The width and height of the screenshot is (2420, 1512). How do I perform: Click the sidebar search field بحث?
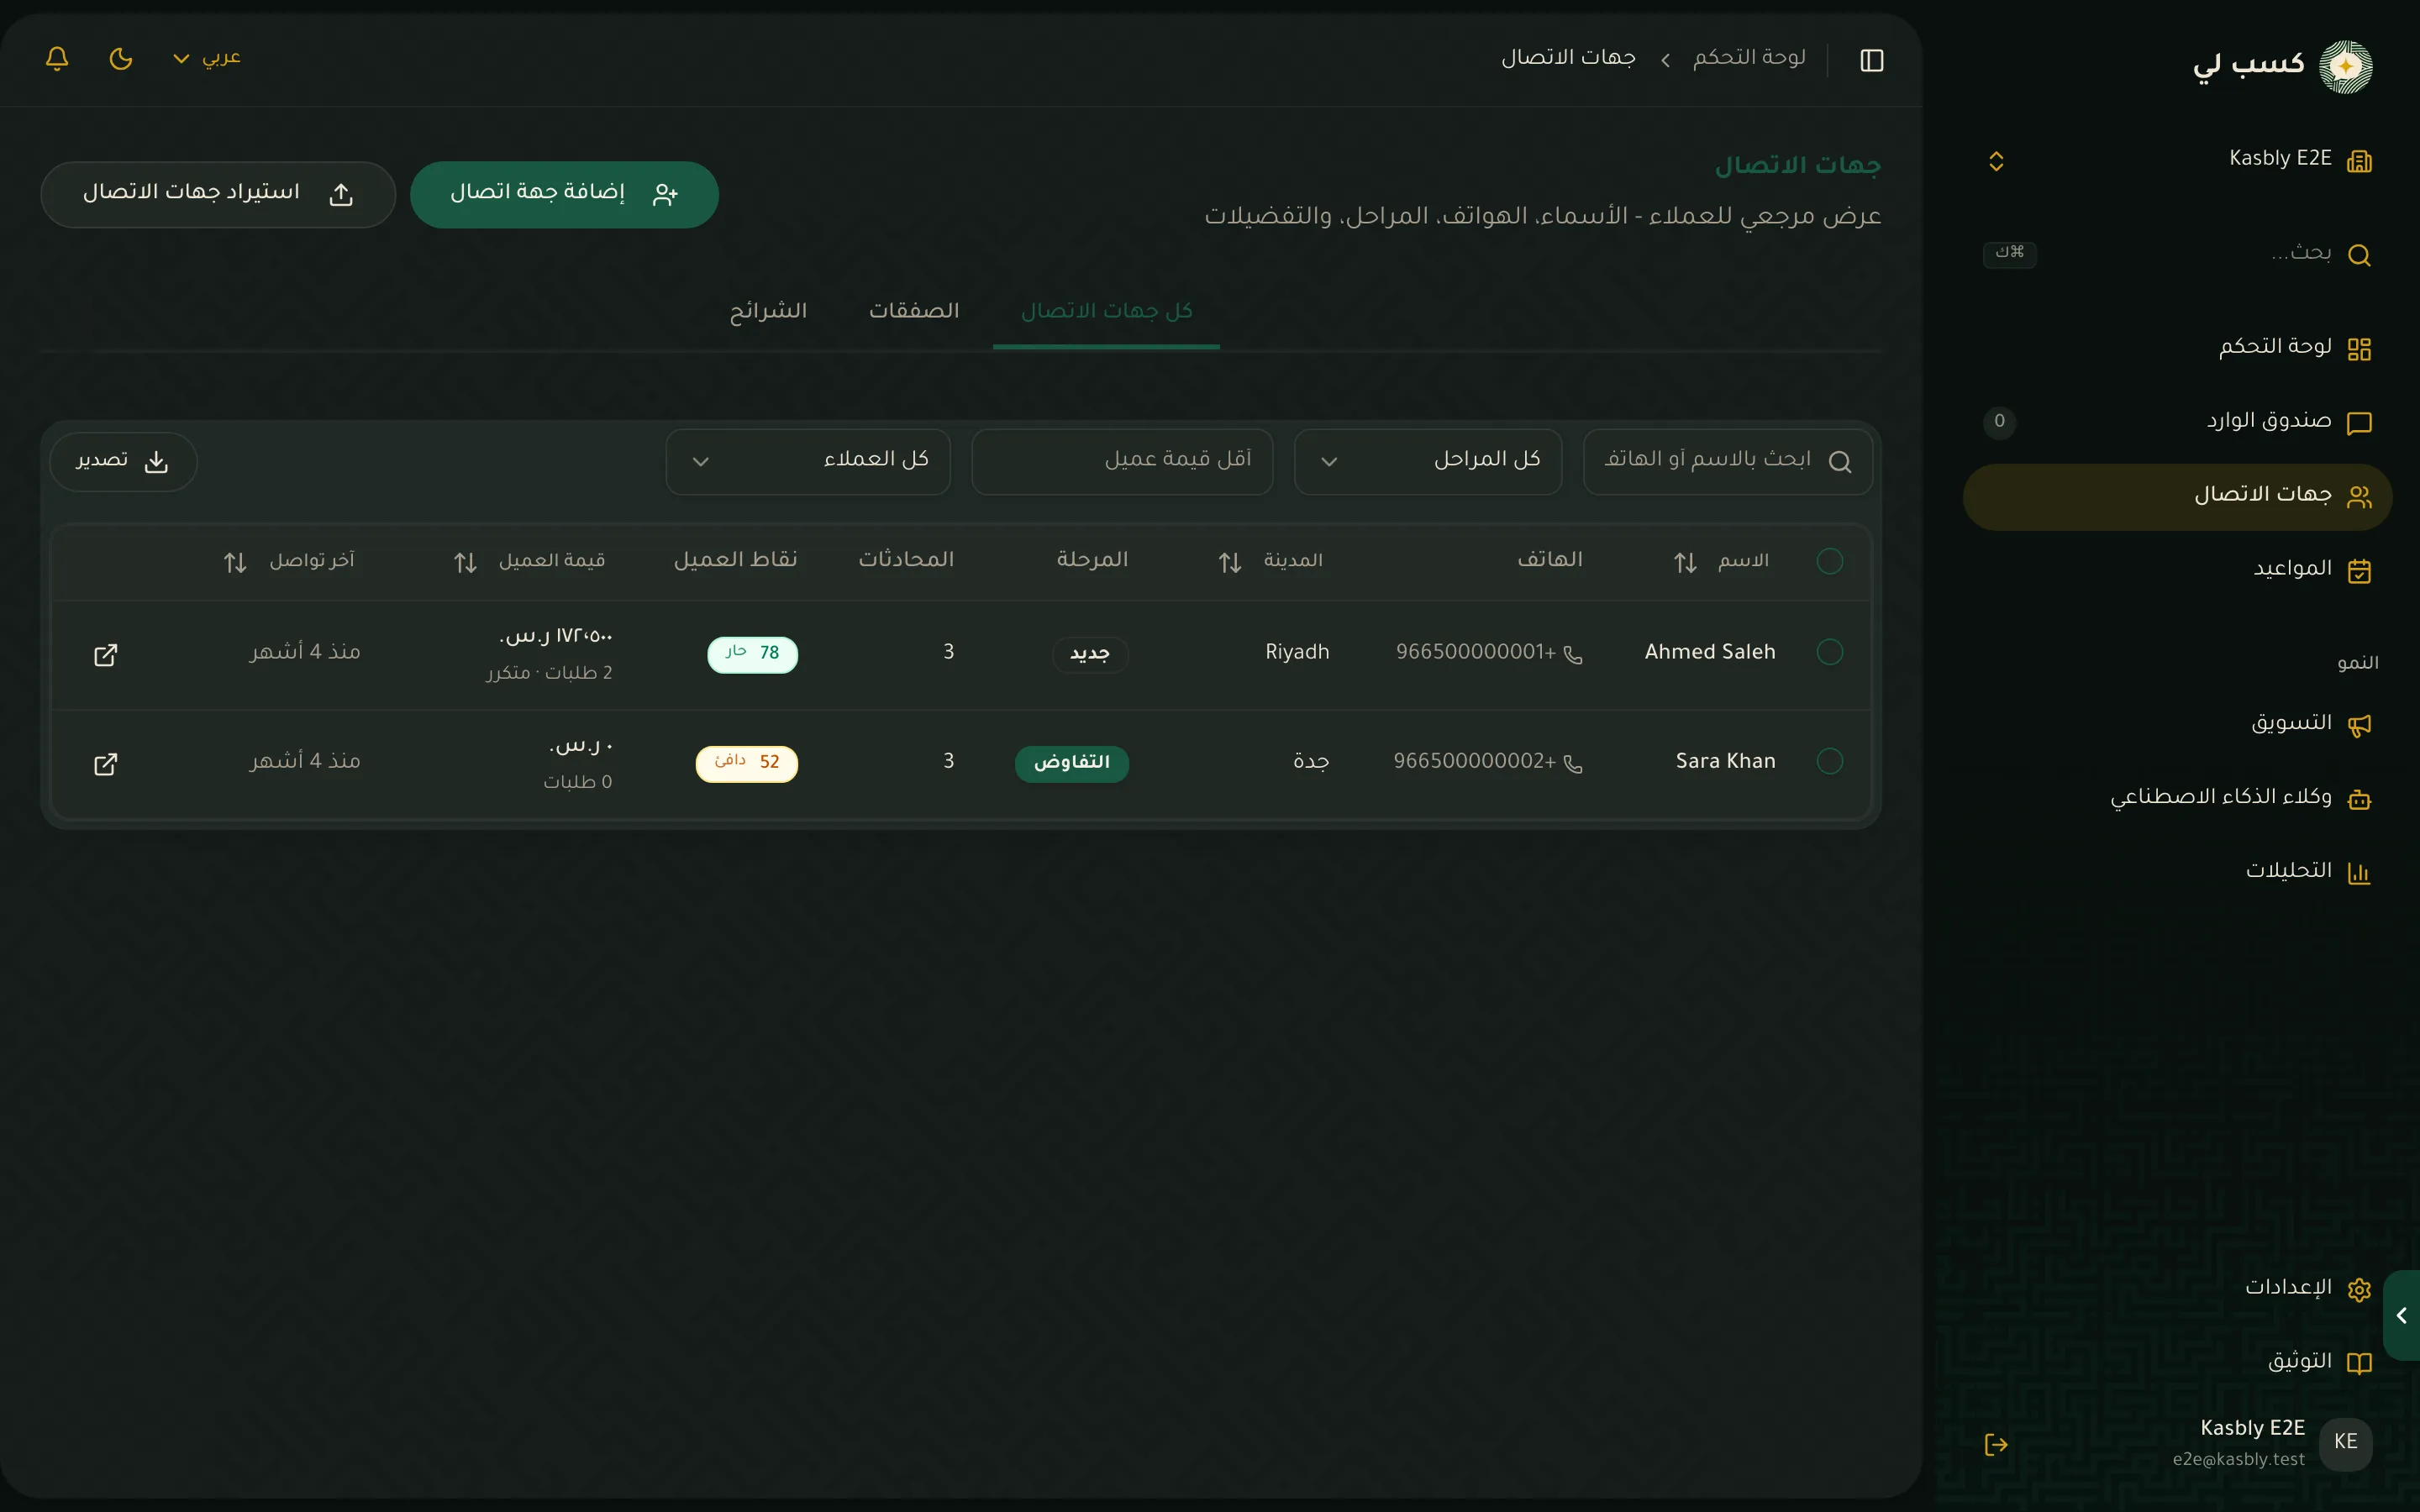pyautogui.click(x=2178, y=254)
